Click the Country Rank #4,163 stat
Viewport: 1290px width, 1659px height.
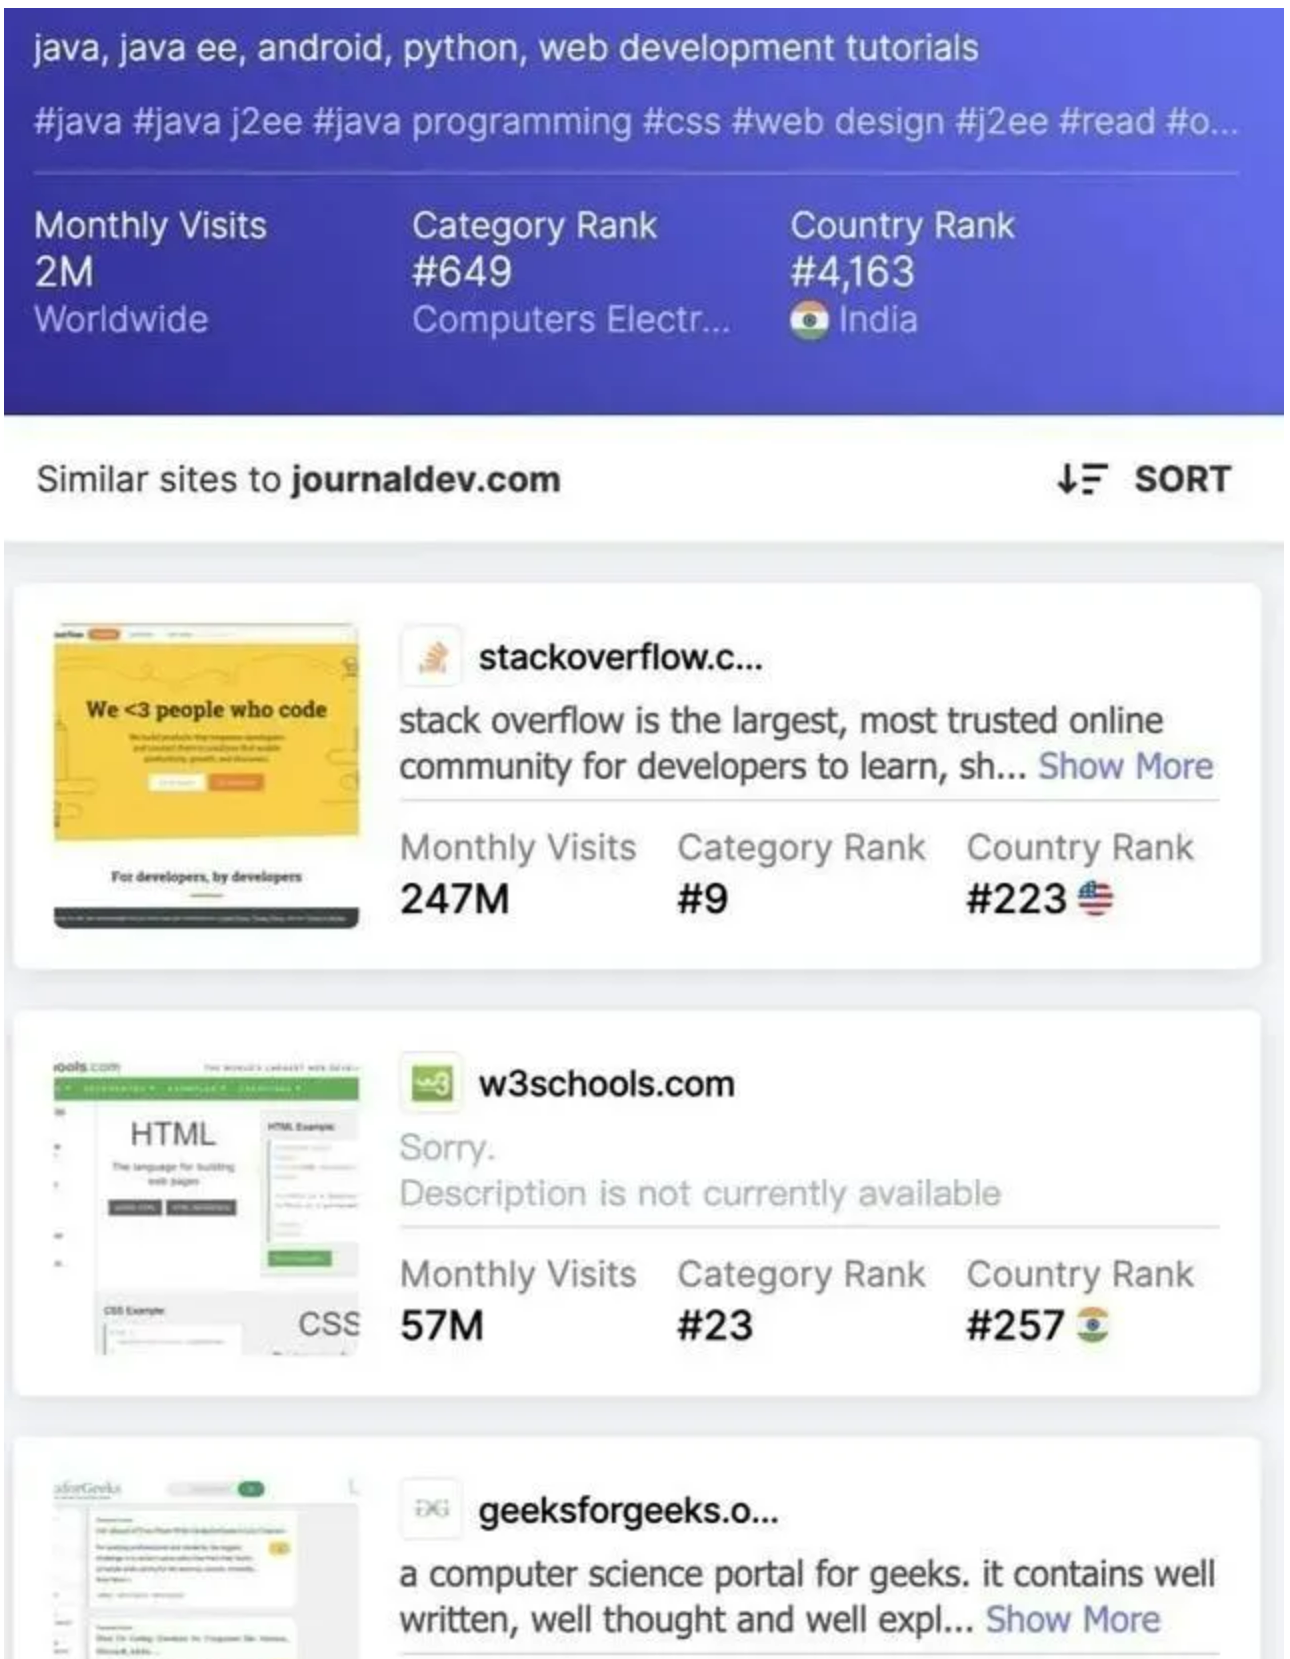902,272
